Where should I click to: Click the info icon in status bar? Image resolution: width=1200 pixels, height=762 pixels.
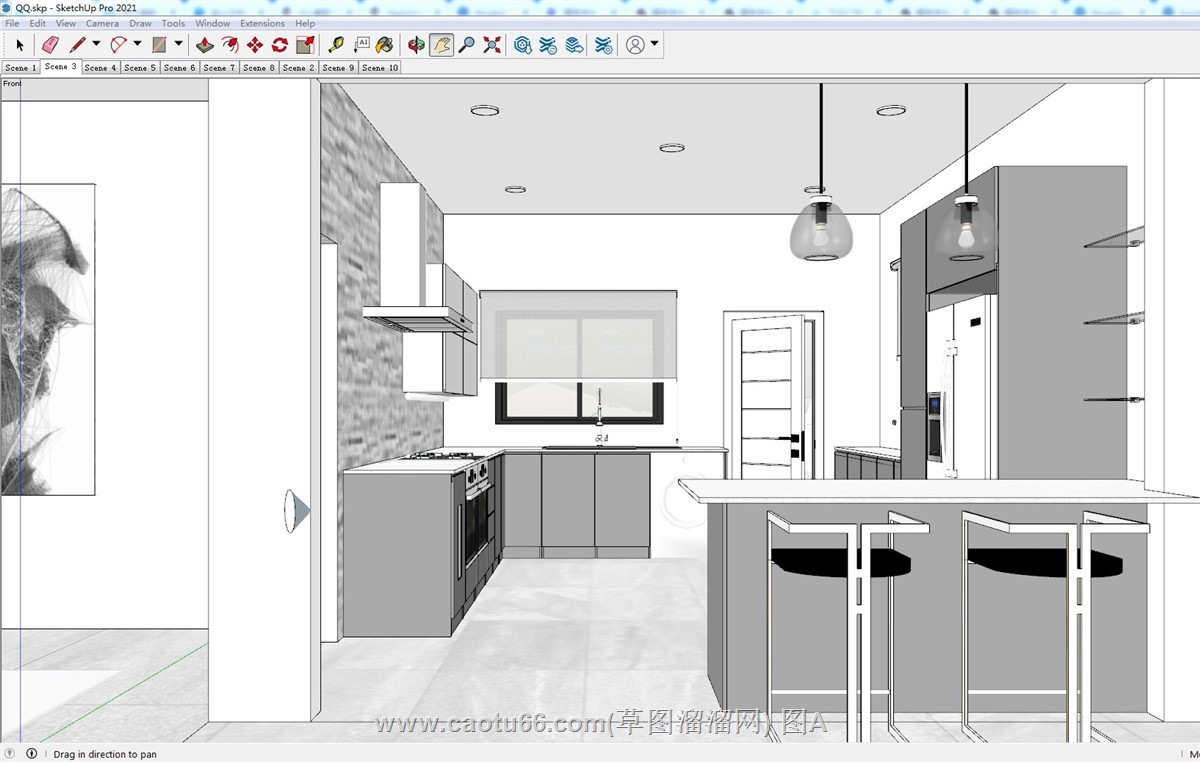pyautogui.click(x=32, y=754)
